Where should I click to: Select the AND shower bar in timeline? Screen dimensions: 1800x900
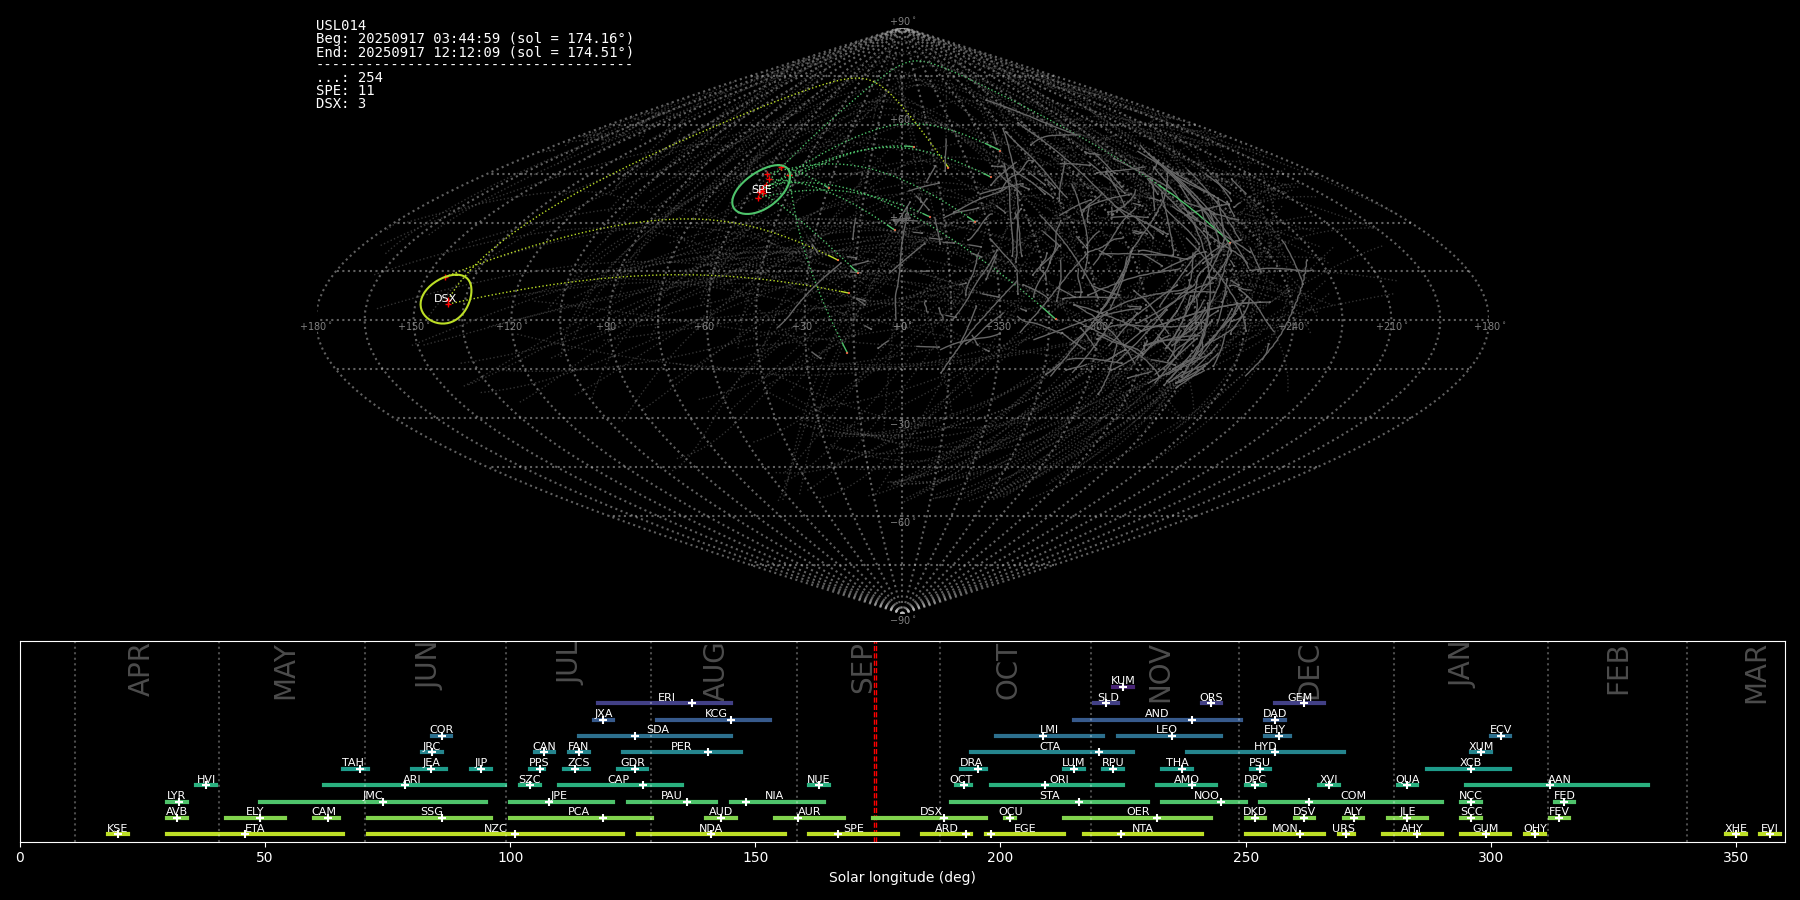click(x=1157, y=719)
